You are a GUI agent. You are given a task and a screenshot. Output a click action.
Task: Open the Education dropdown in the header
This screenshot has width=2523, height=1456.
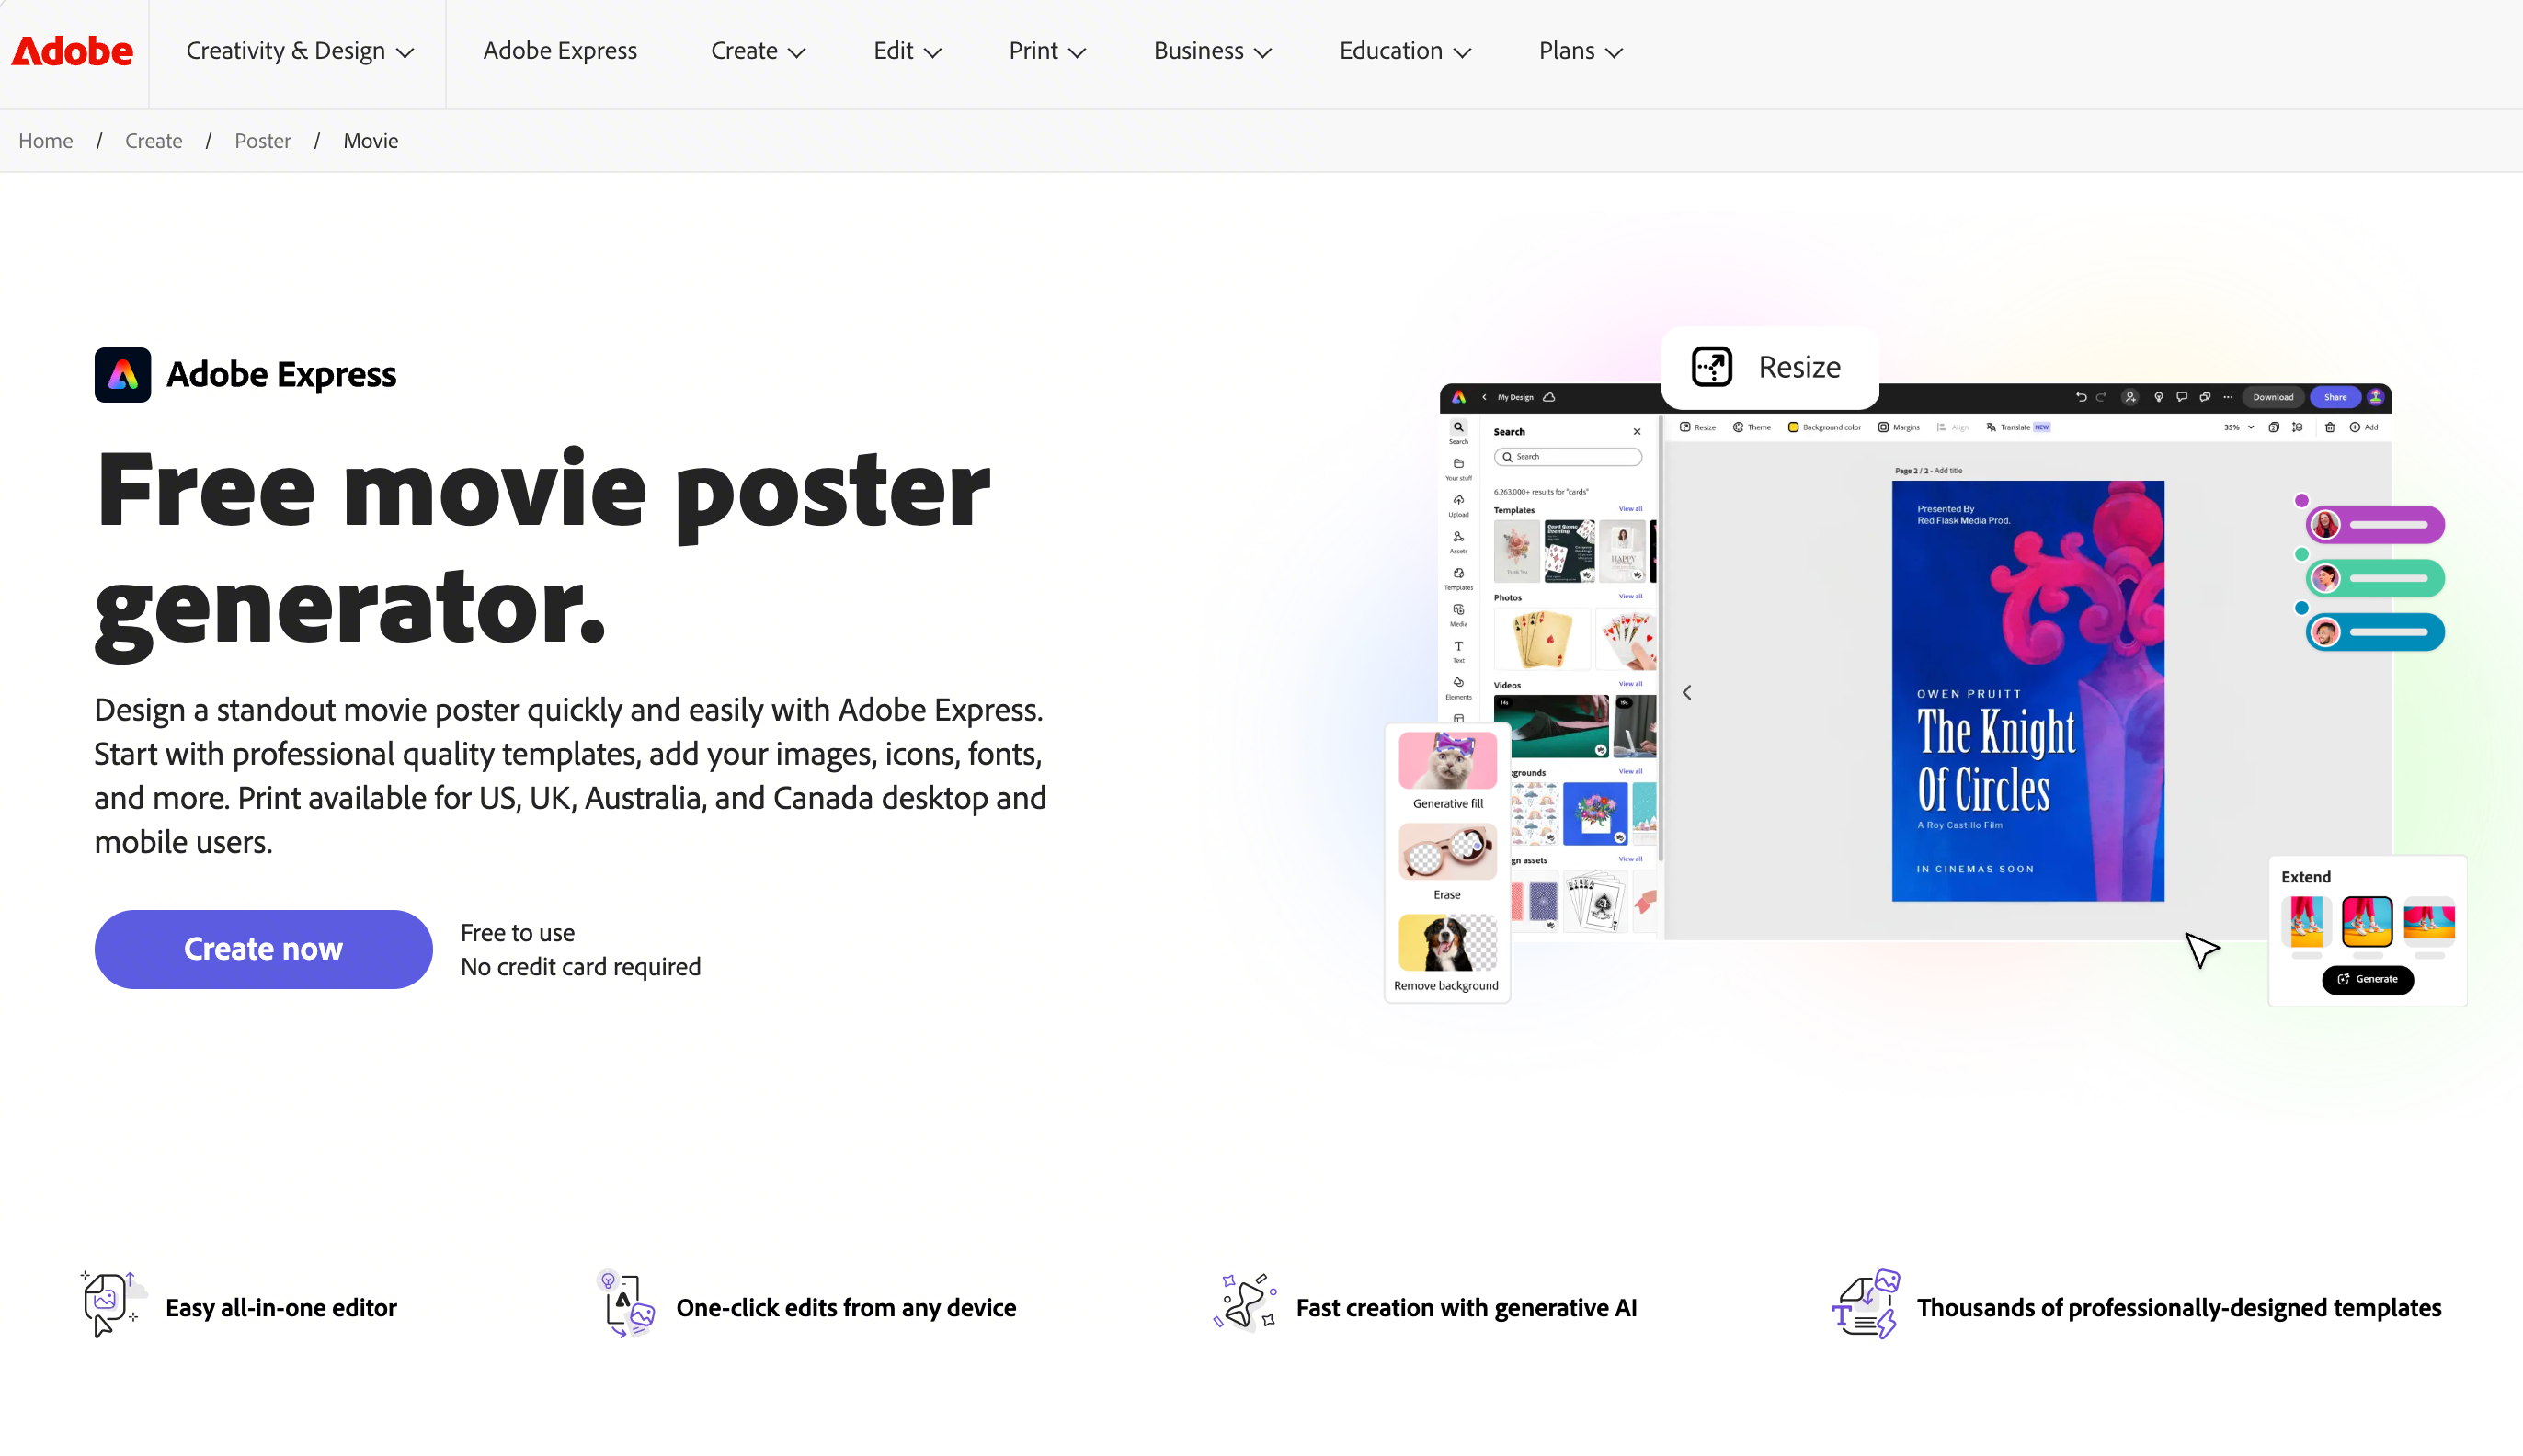[x=1405, y=51]
